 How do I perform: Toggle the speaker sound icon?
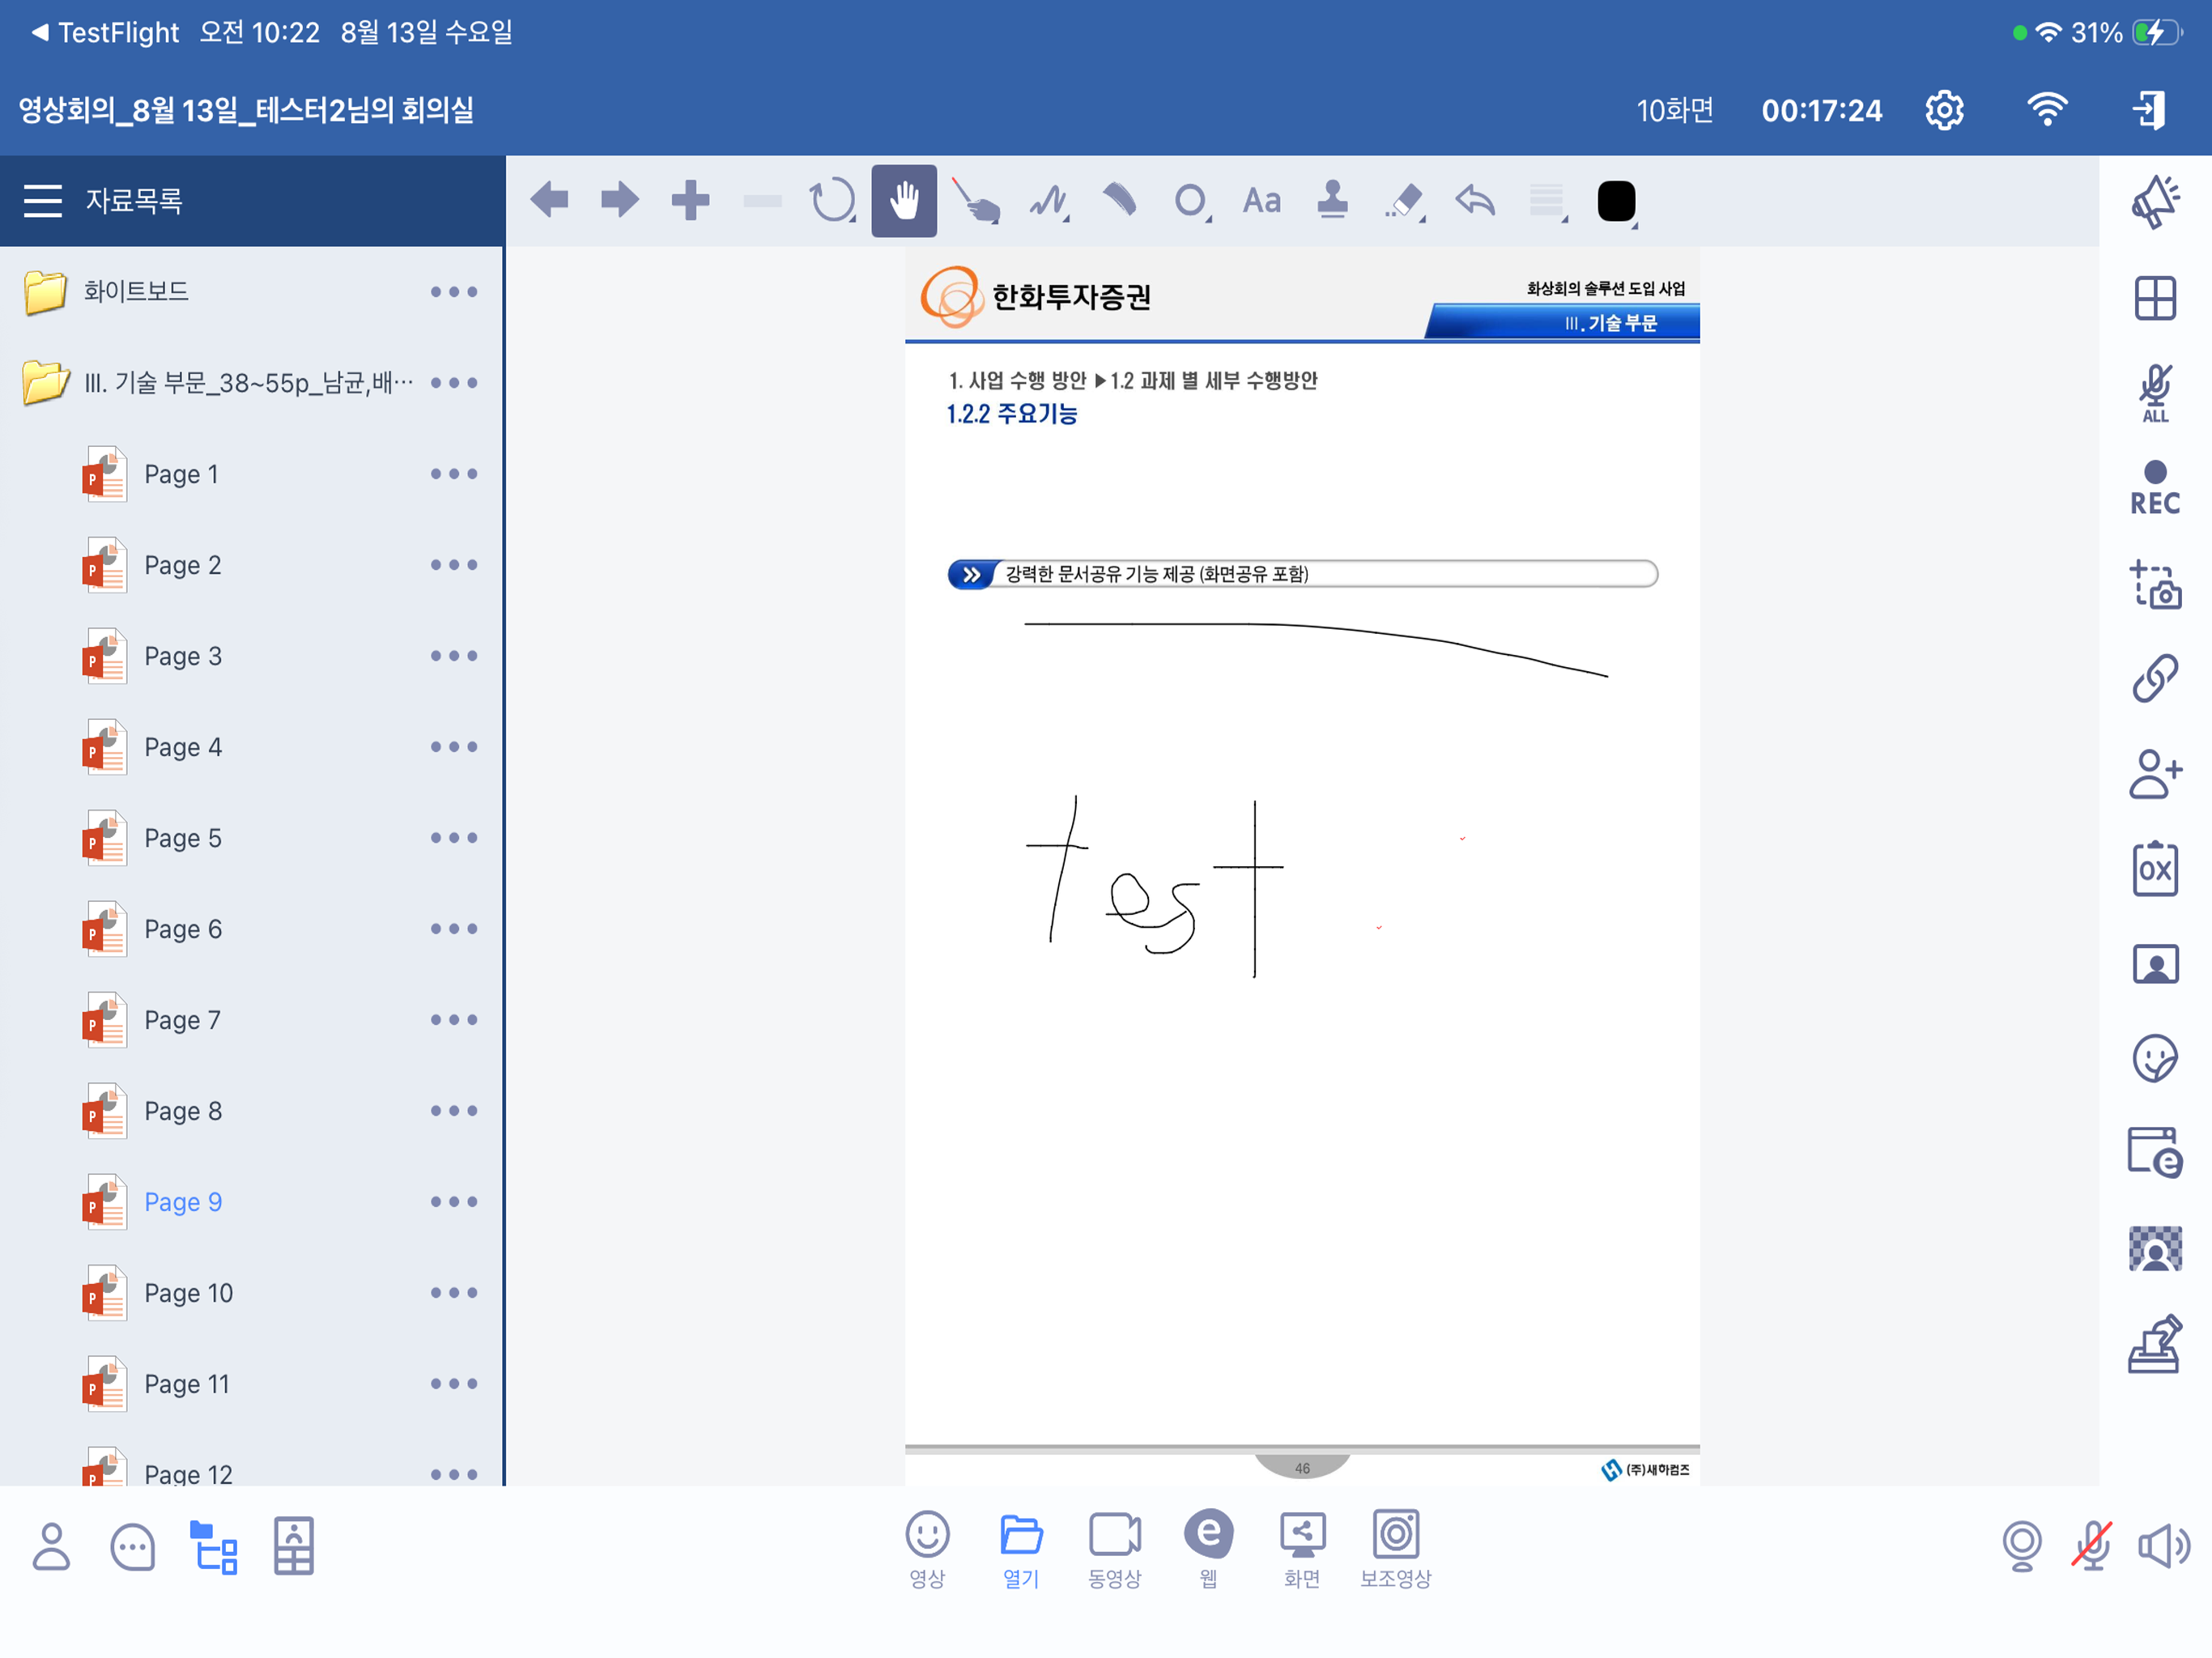click(x=2162, y=1546)
